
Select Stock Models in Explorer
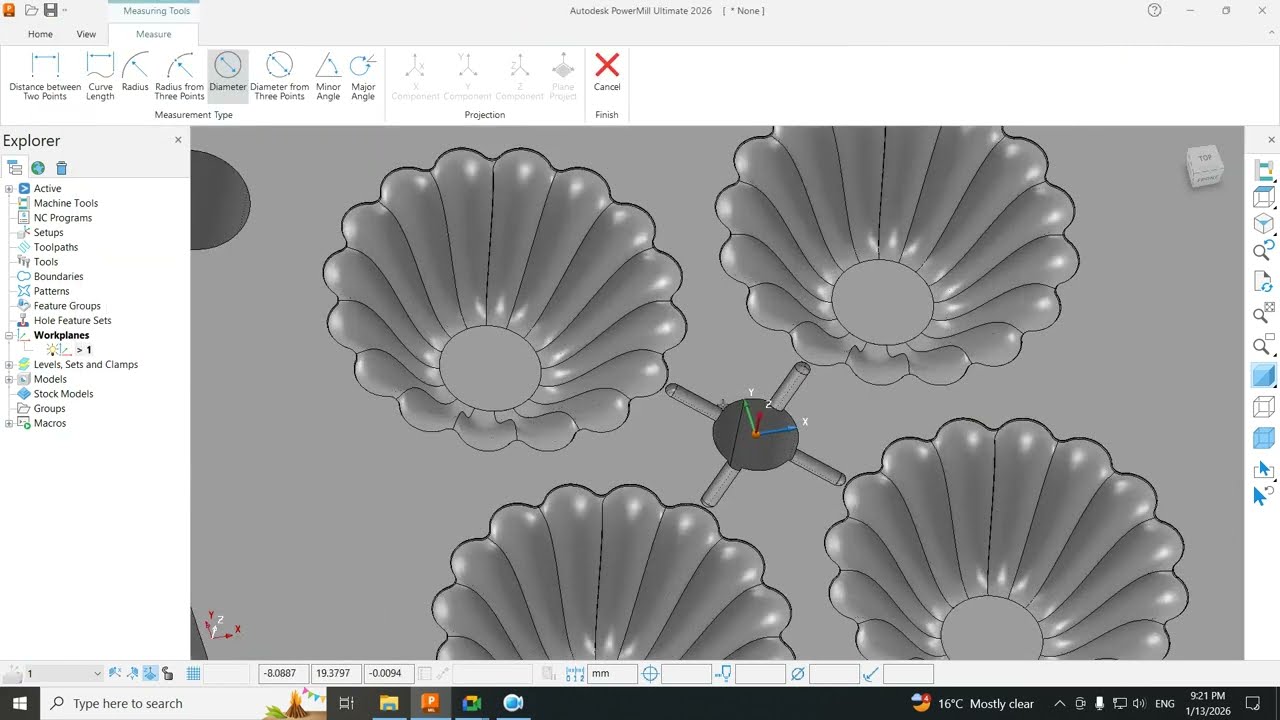click(x=63, y=394)
